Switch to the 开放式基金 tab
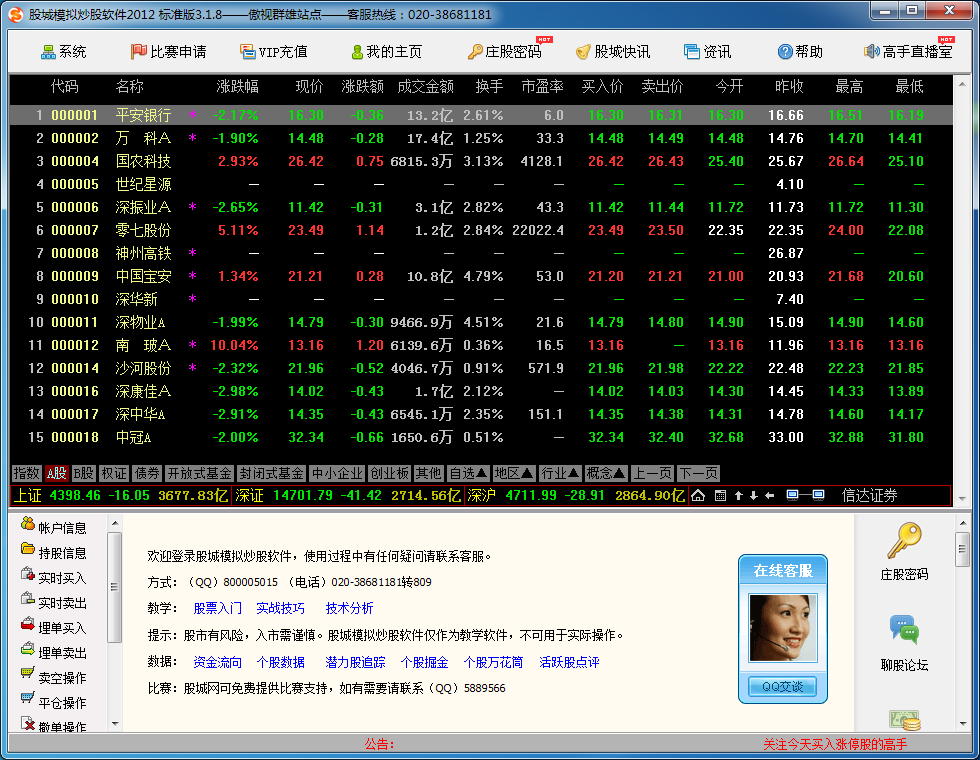 pyautogui.click(x=199, y=473)
